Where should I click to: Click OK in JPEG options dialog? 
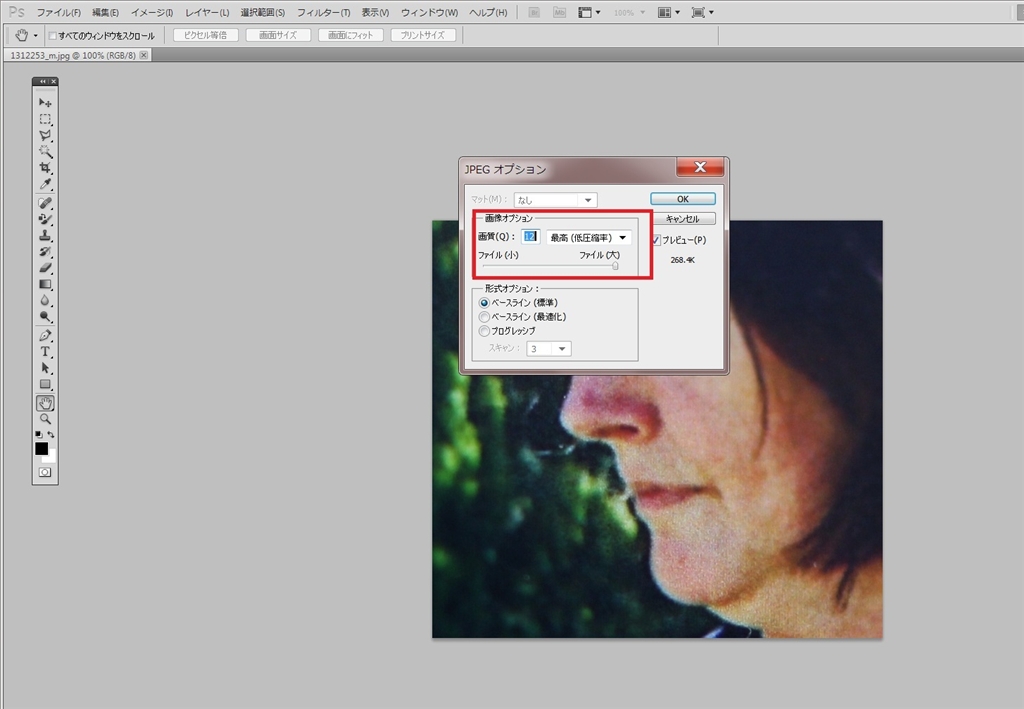click(x=682, y=199)
